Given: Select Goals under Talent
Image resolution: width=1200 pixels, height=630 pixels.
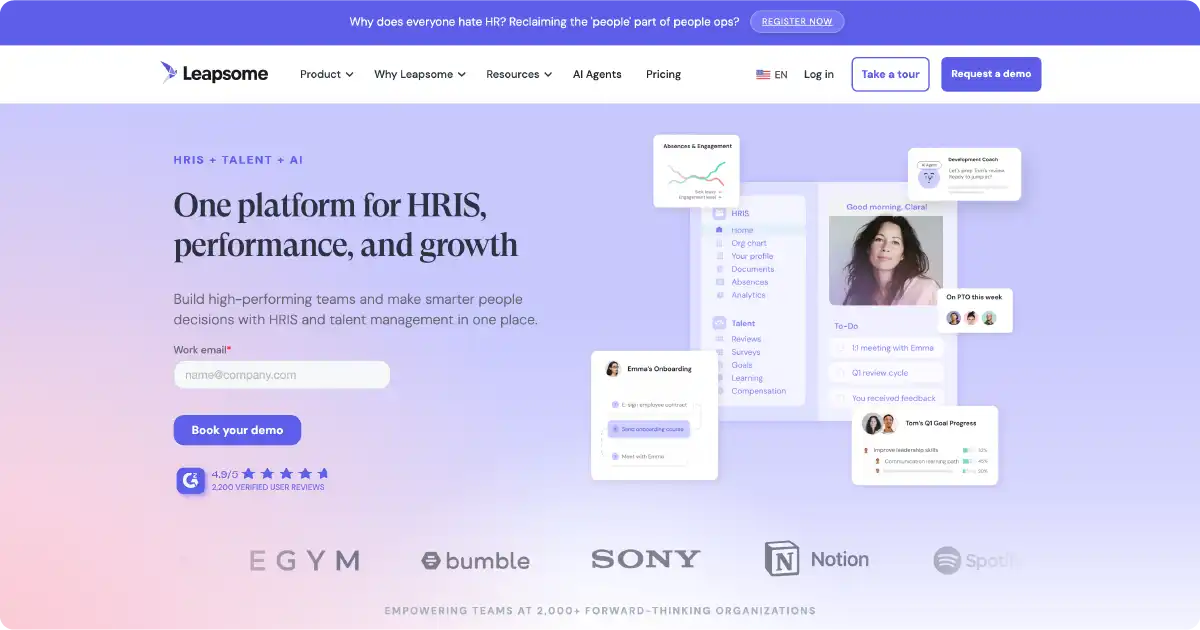Looking at the screenshot, I should (x=742, y=365).
